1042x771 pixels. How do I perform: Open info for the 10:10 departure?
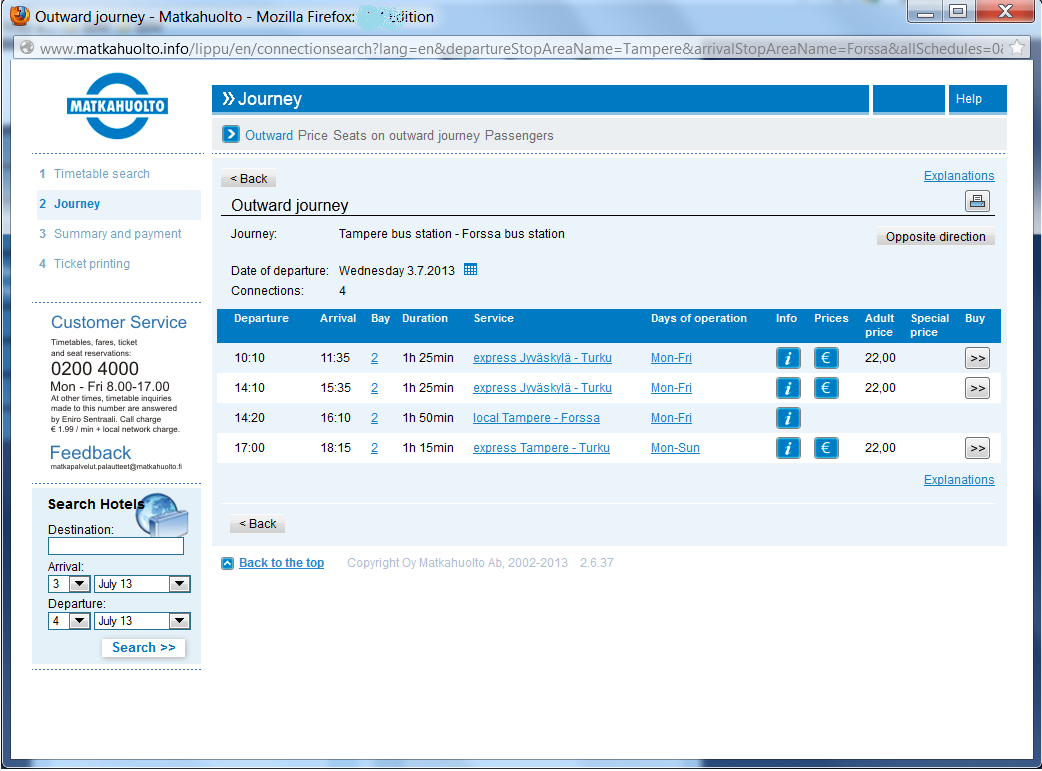(x=788, y=358)
